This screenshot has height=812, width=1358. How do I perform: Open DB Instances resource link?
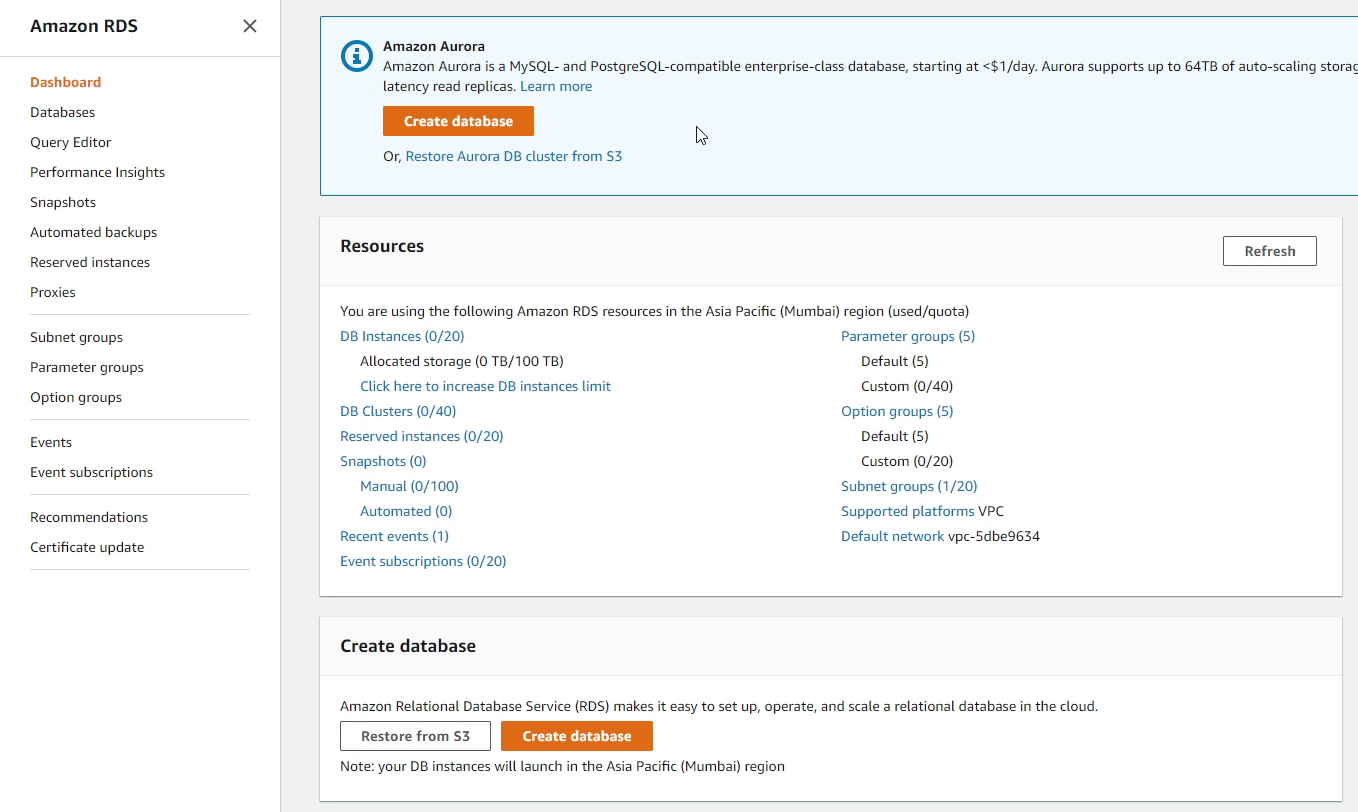(x=402, y=336)
